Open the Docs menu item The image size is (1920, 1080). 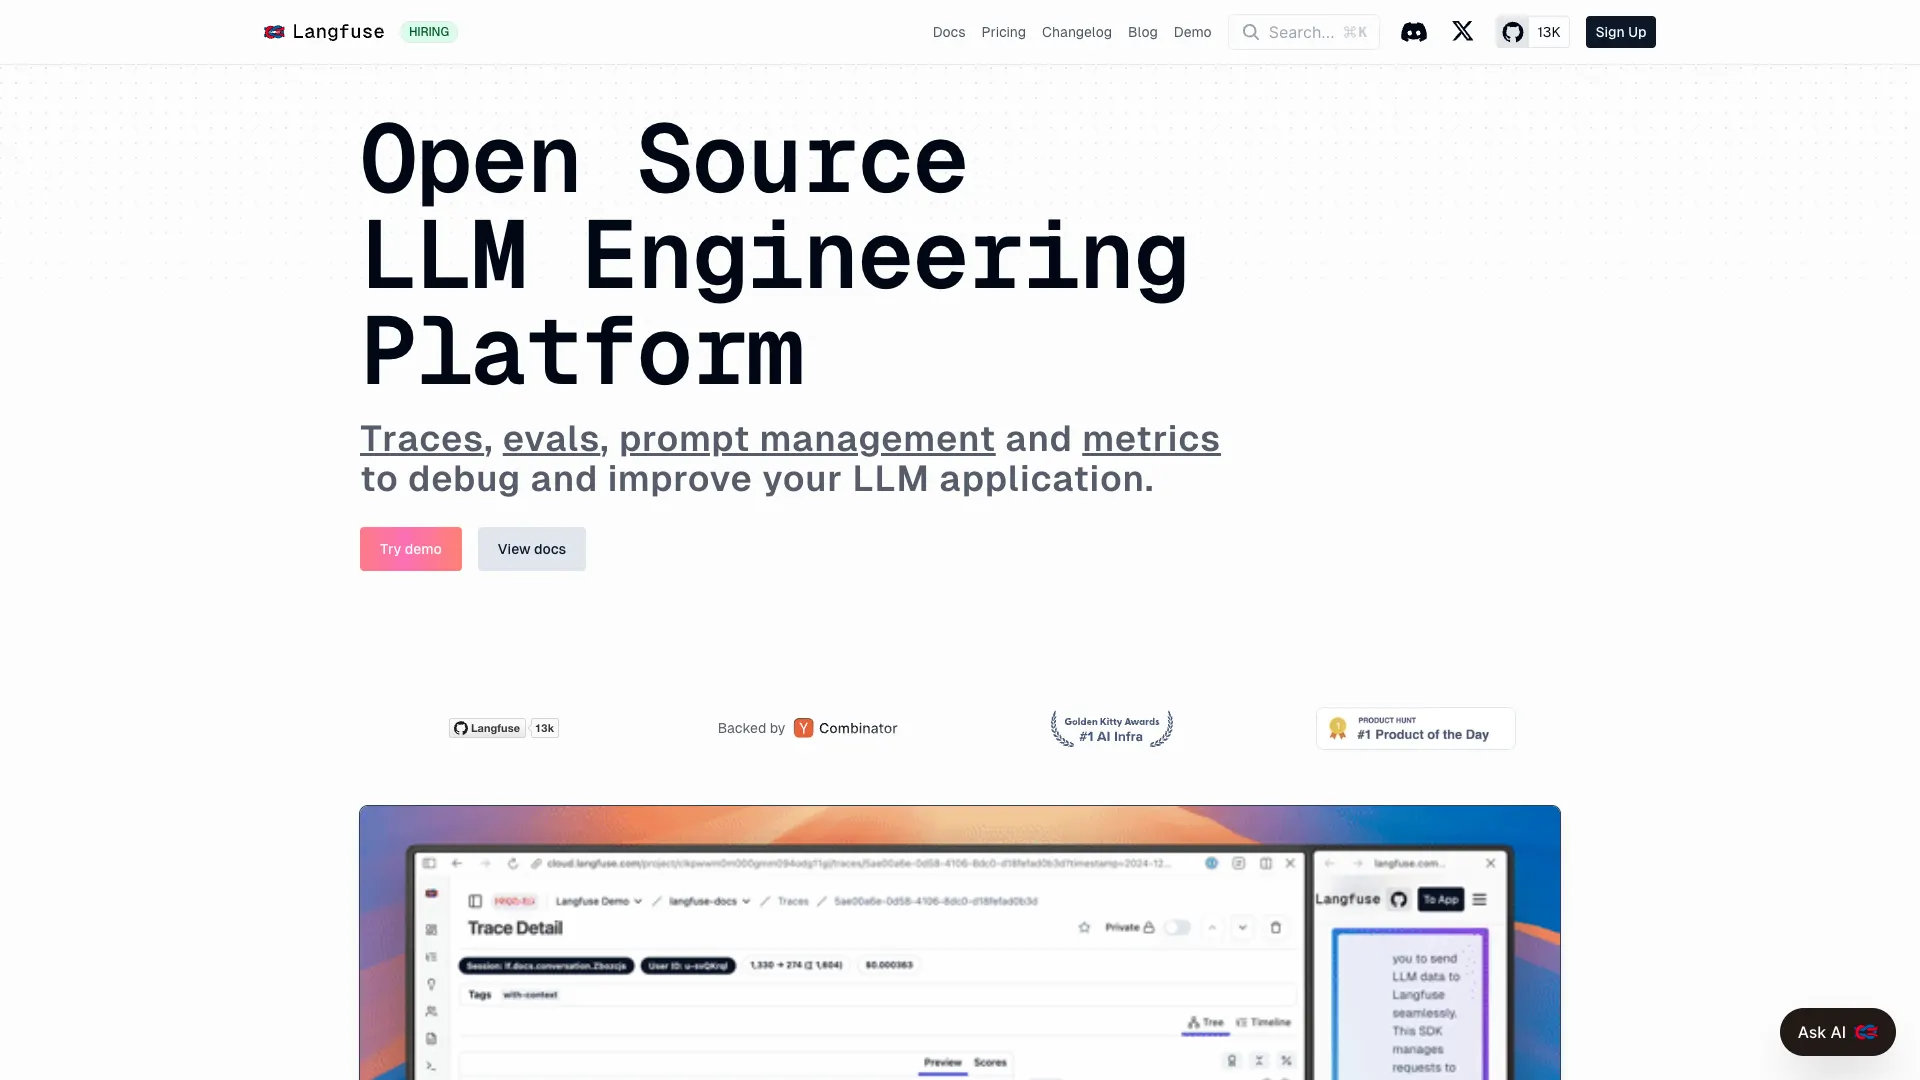[x=948, y=32]
